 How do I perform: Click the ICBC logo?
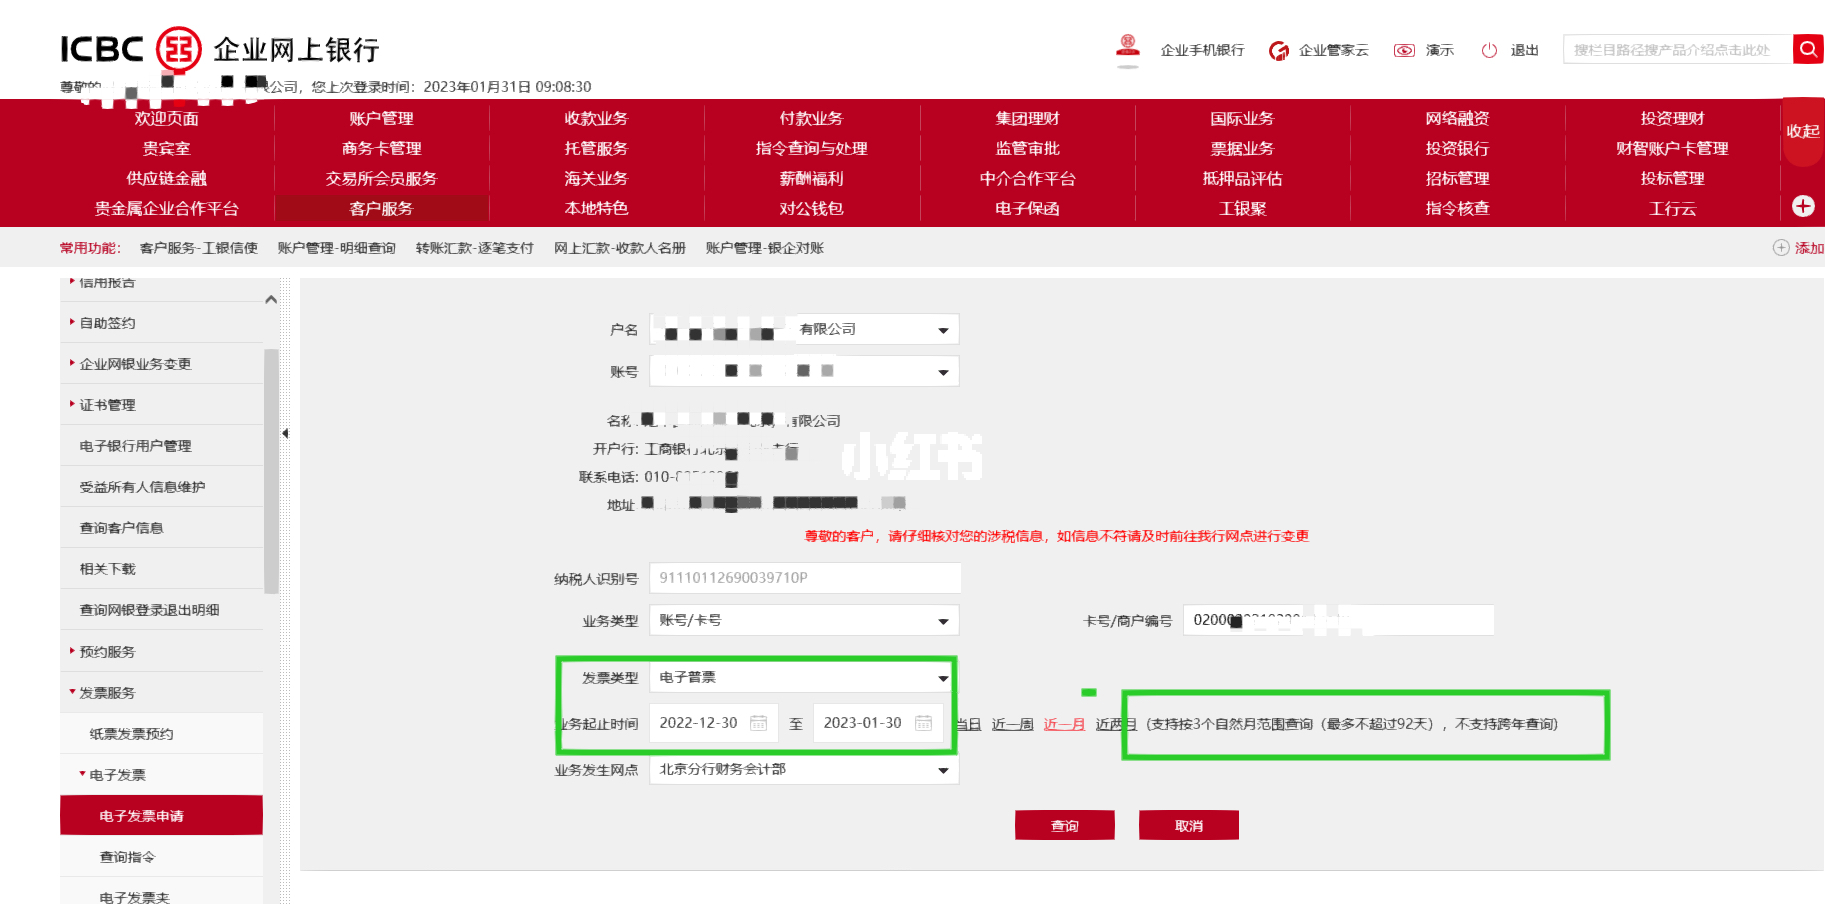[131, 49]
